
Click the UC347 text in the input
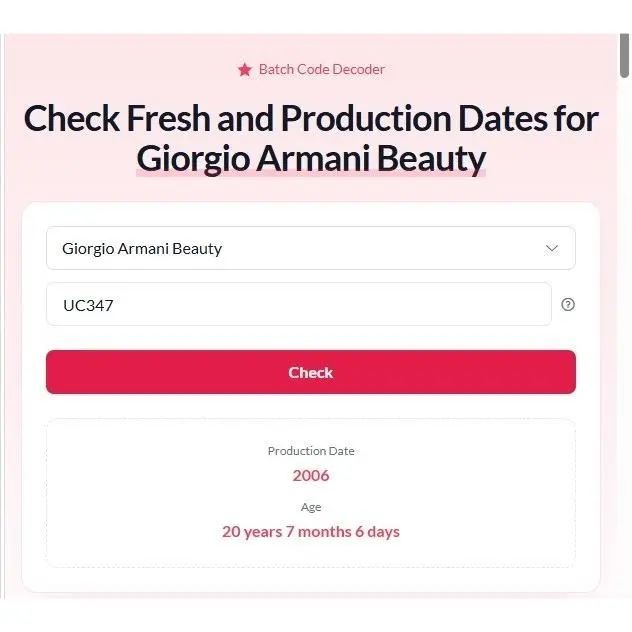(88, 305)
